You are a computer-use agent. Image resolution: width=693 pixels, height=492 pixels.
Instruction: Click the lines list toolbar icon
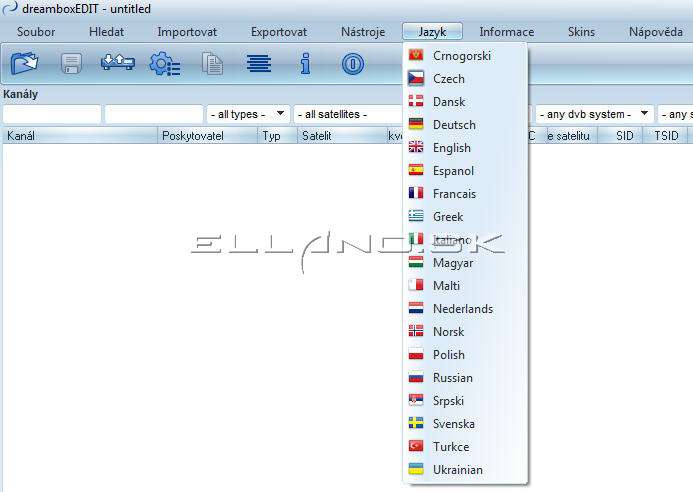[x=259, y=63]
